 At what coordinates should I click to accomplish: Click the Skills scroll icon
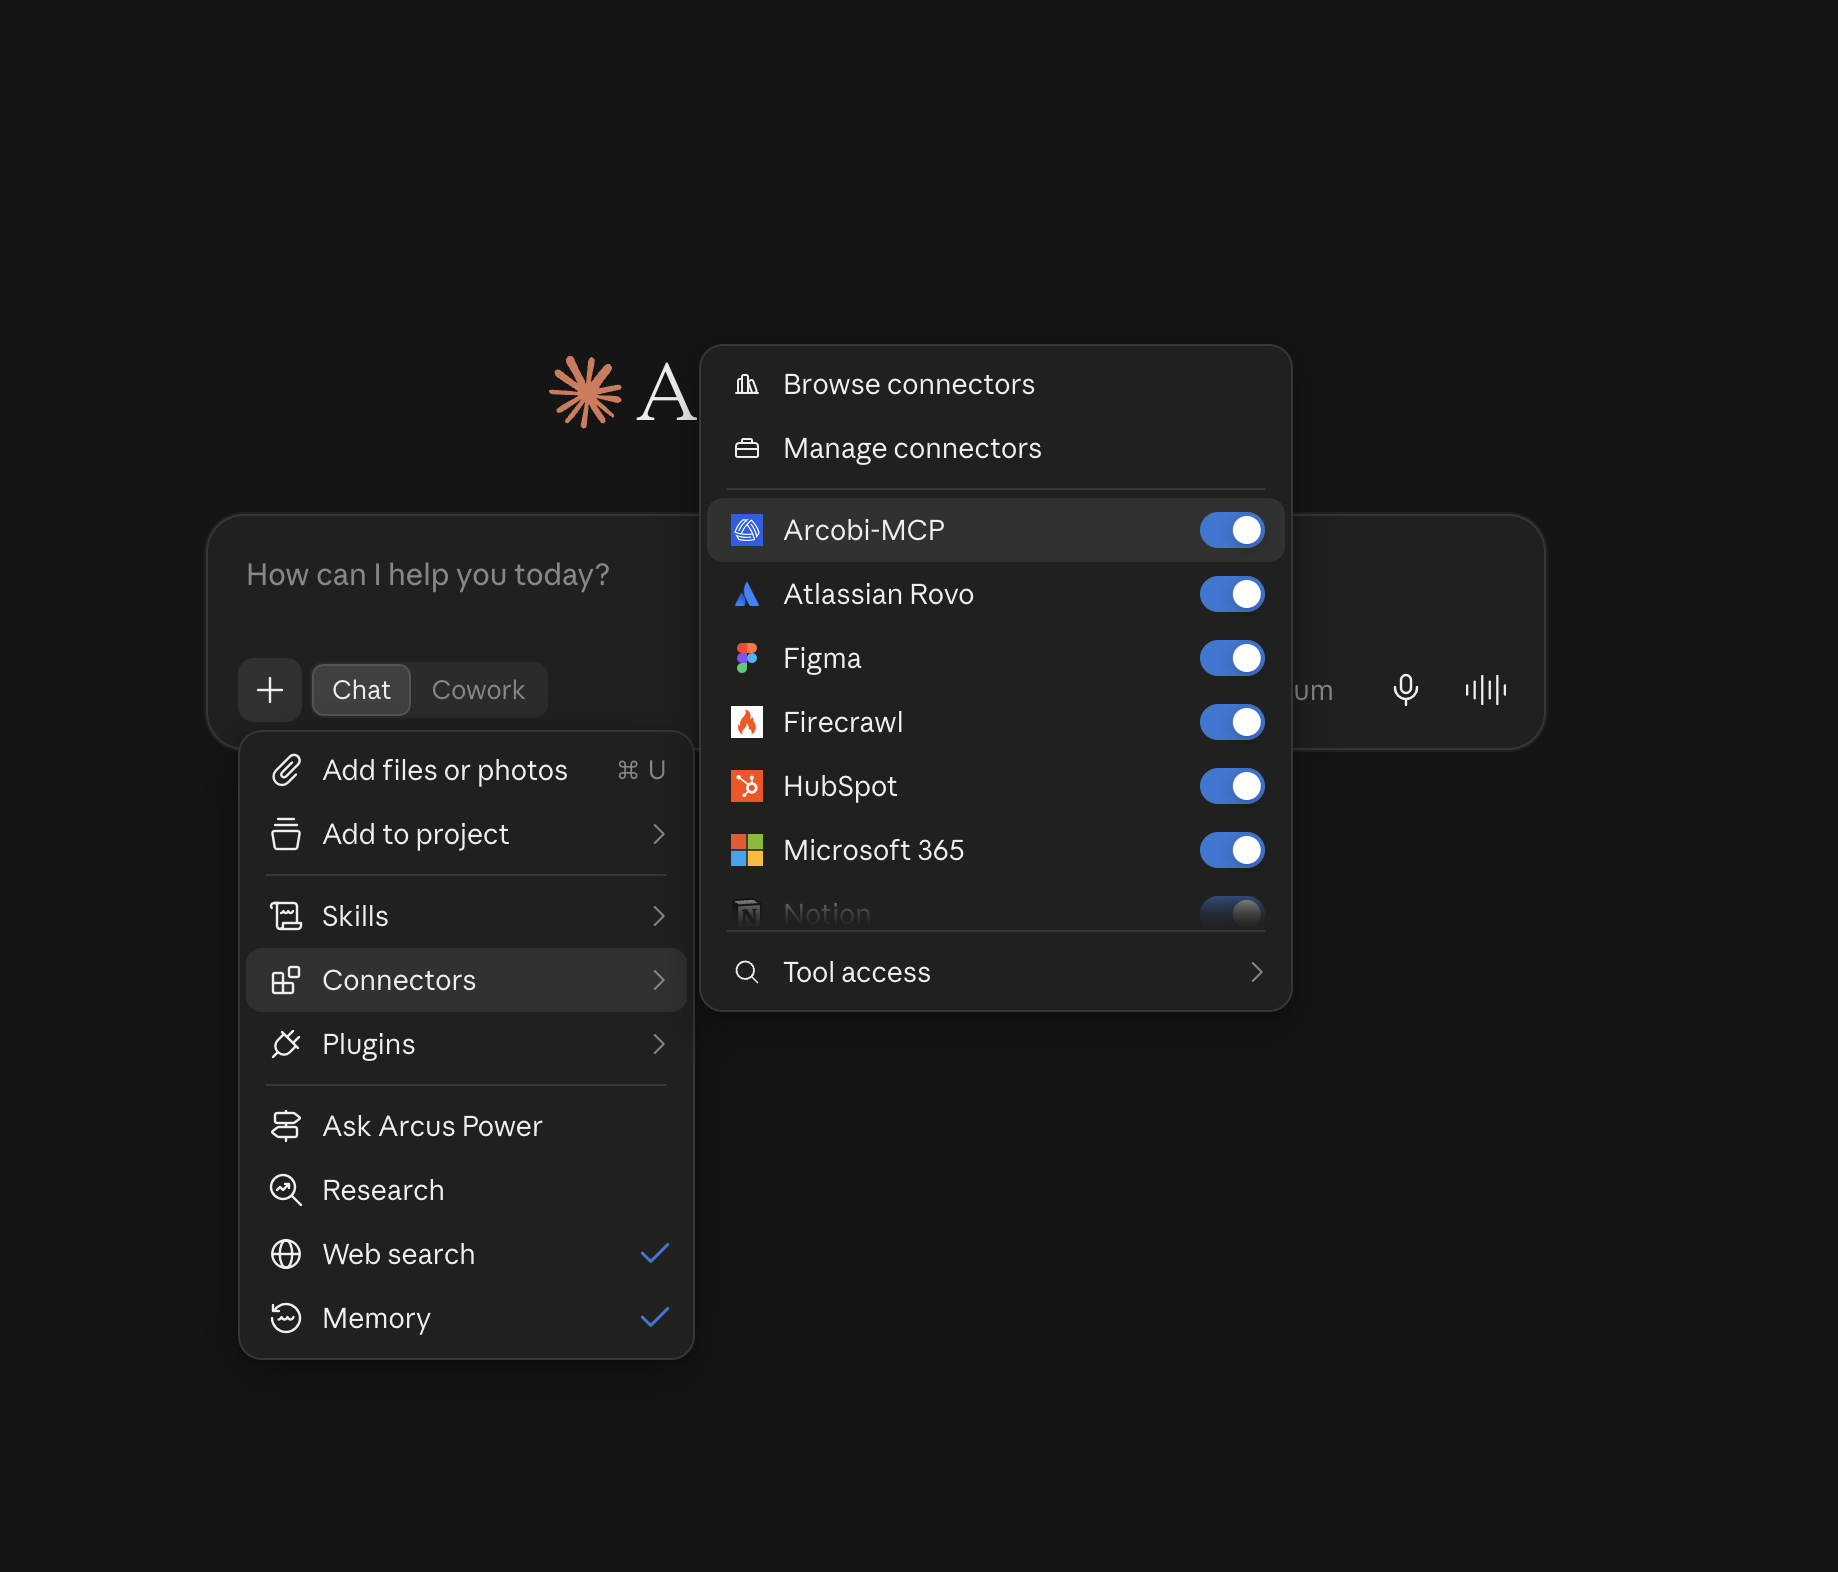tap(286, 916)
